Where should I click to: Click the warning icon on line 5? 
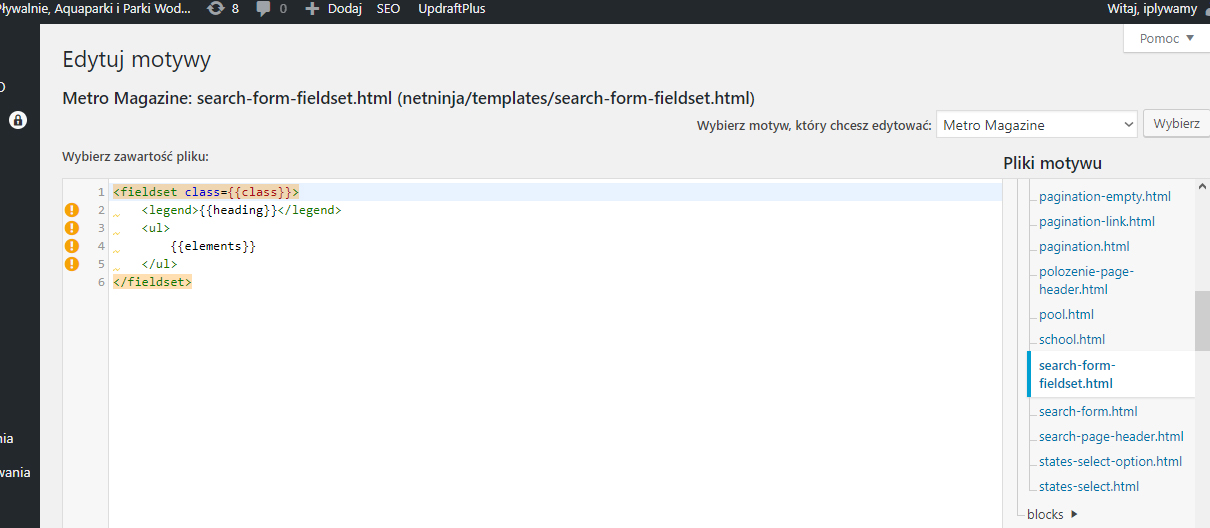(x=72, y=264)
